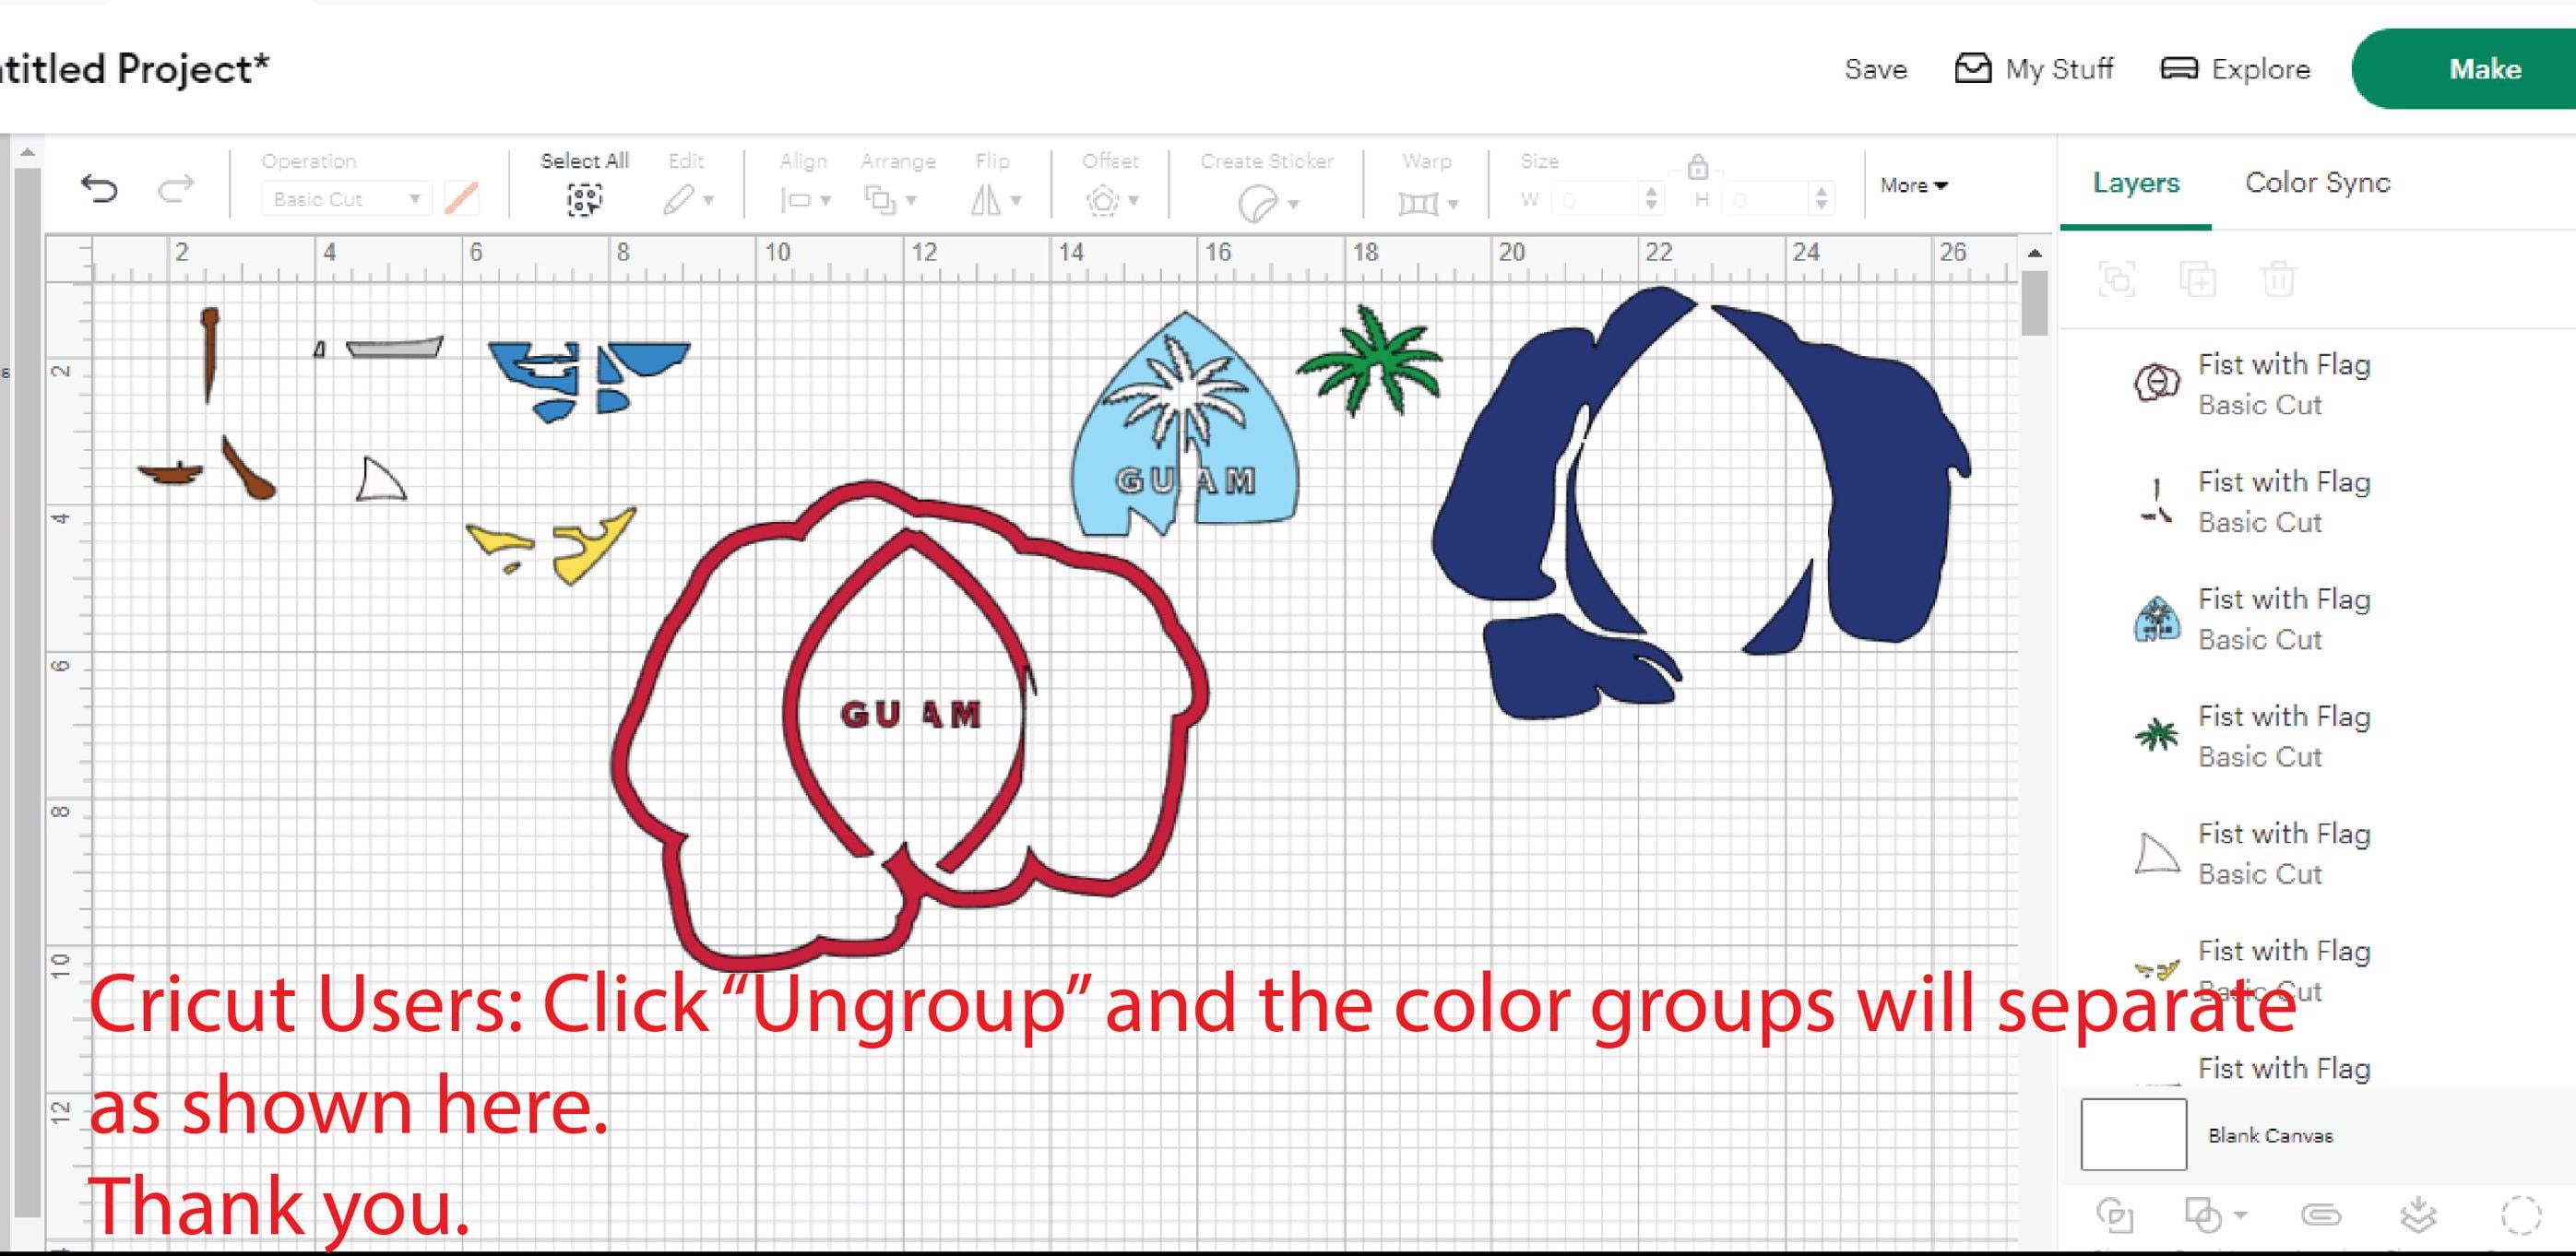Expand the More toolbar menu
The image size is (2576, 1256).
(1913, 185)
